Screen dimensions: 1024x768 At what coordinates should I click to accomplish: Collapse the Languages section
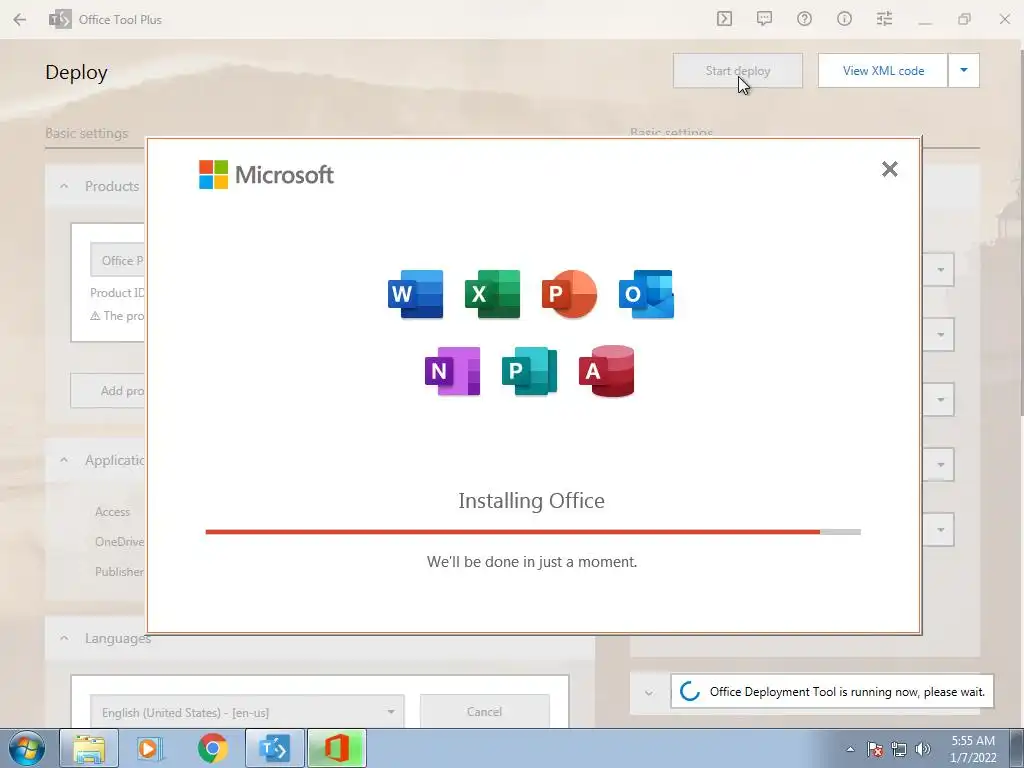(64, 638)
